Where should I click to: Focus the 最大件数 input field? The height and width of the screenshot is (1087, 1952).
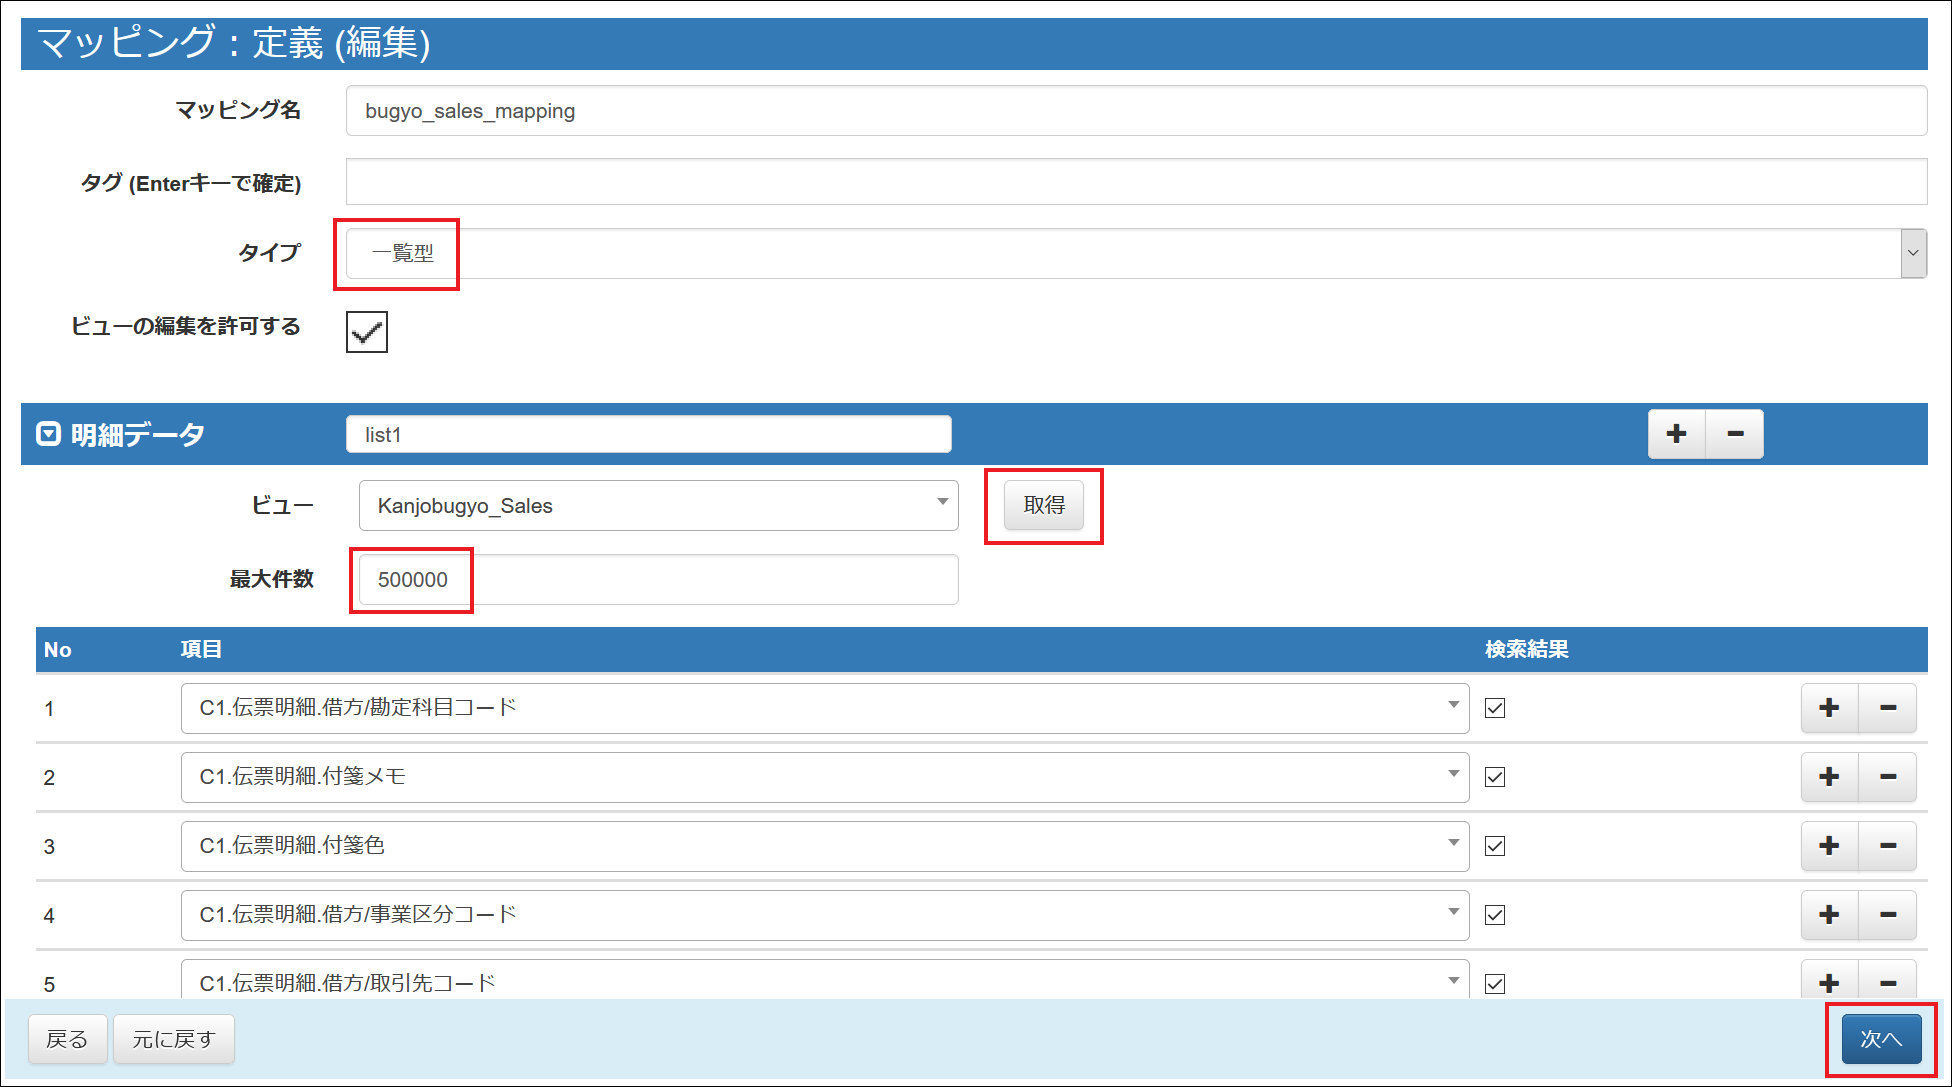coord(658,580)
